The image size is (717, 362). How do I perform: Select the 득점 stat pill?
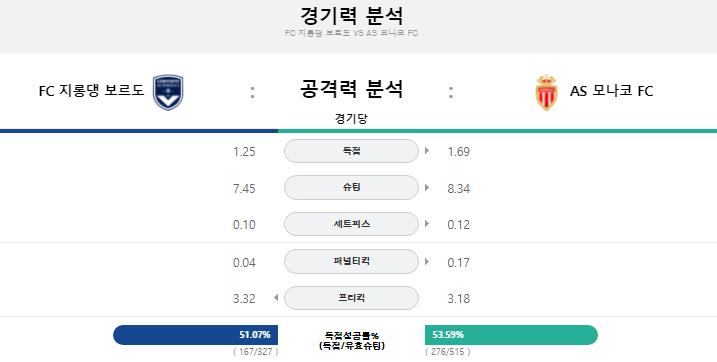click(351, 151)
